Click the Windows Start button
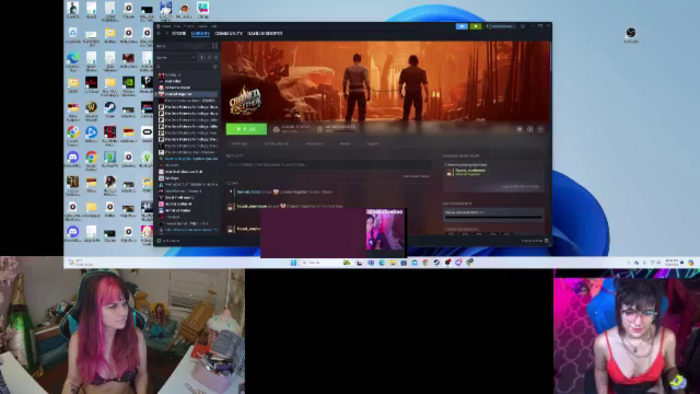 point(293,262)
